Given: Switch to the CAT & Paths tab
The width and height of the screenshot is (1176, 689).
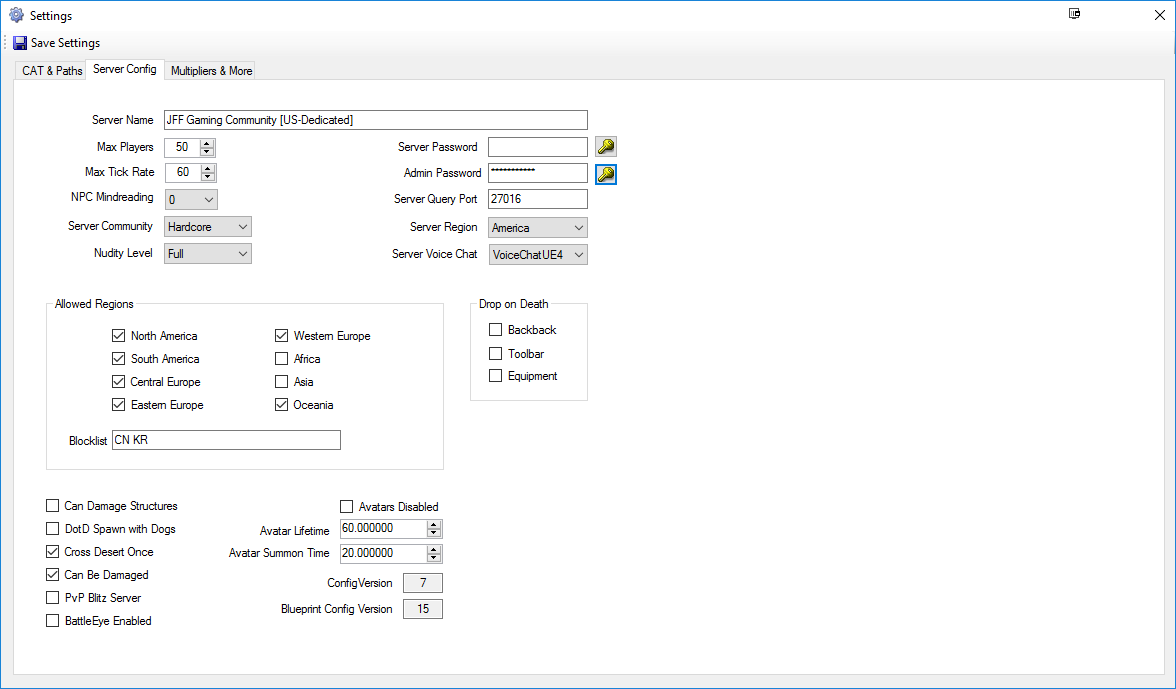Looking at the screenshot, I should (52, 71).
